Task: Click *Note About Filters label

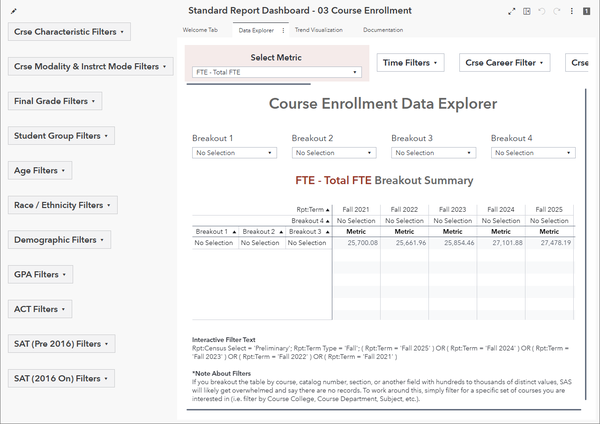Action: [x=222, y=373]
